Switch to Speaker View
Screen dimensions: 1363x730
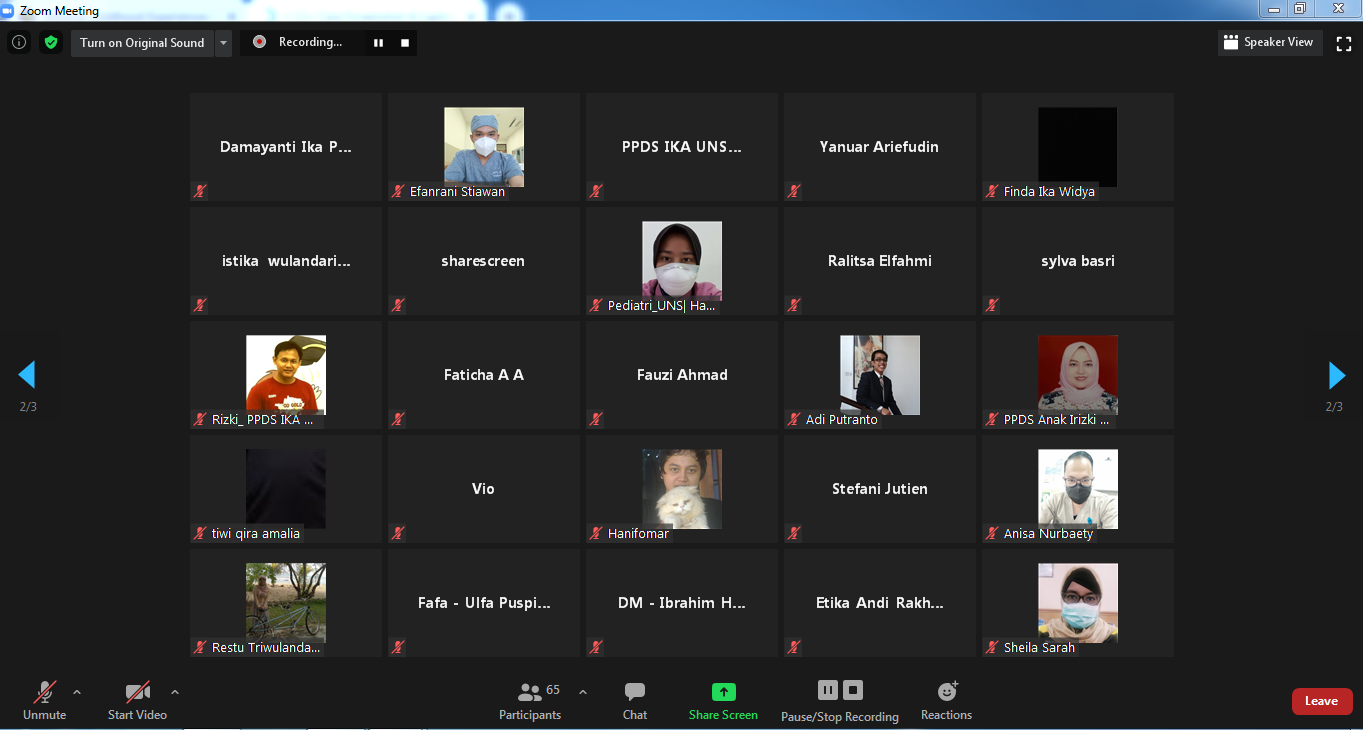[1269, 43]
